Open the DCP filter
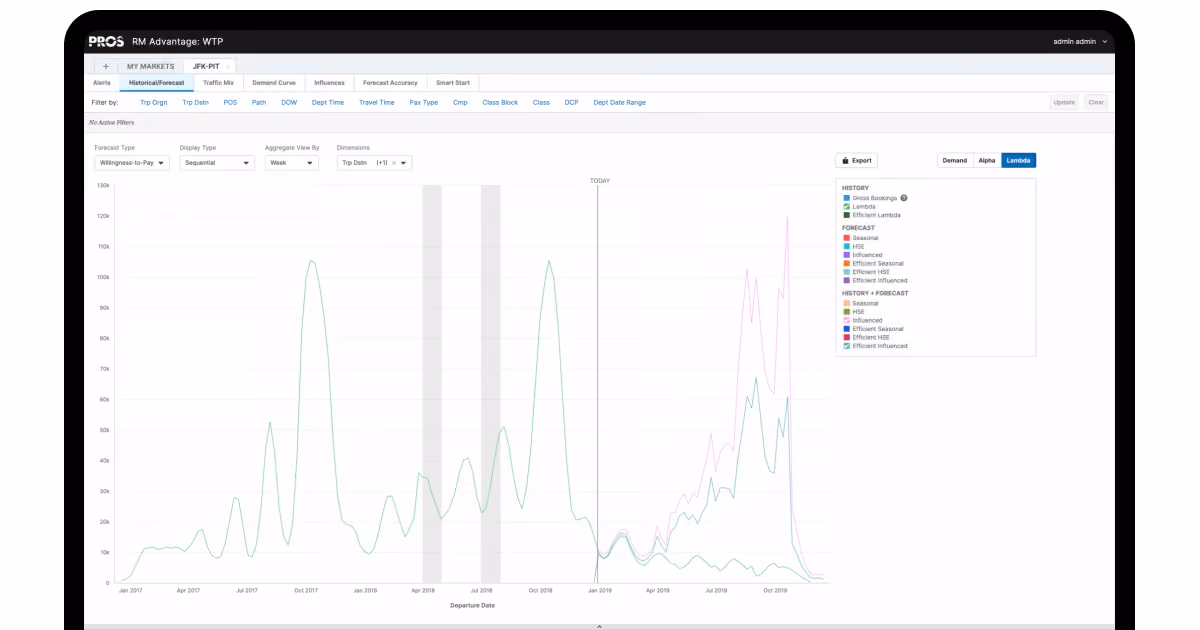 click(571, 102)
